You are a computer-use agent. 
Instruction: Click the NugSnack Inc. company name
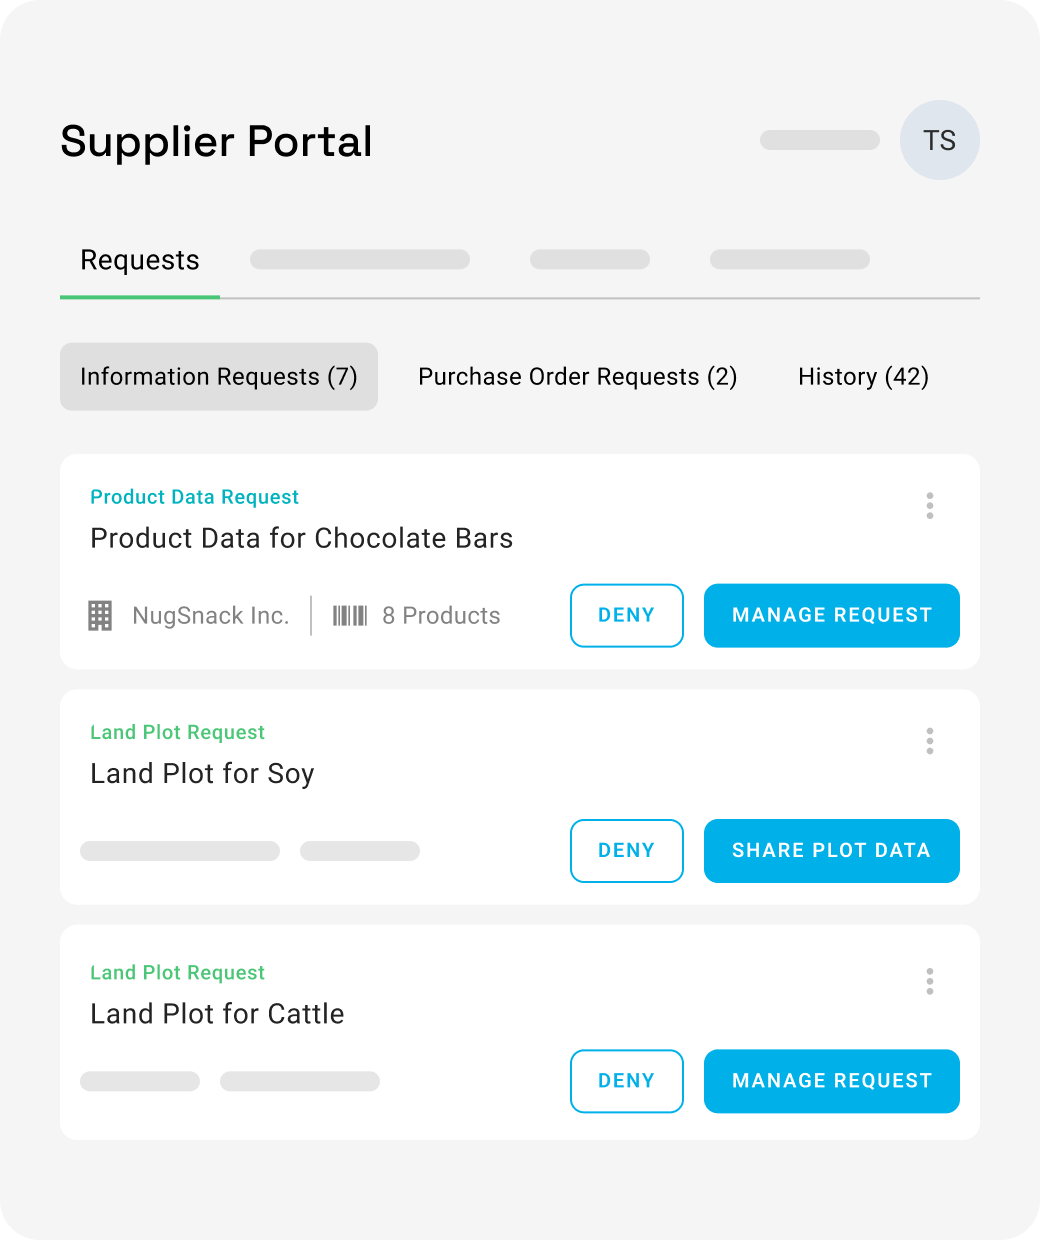pos(211,616)
